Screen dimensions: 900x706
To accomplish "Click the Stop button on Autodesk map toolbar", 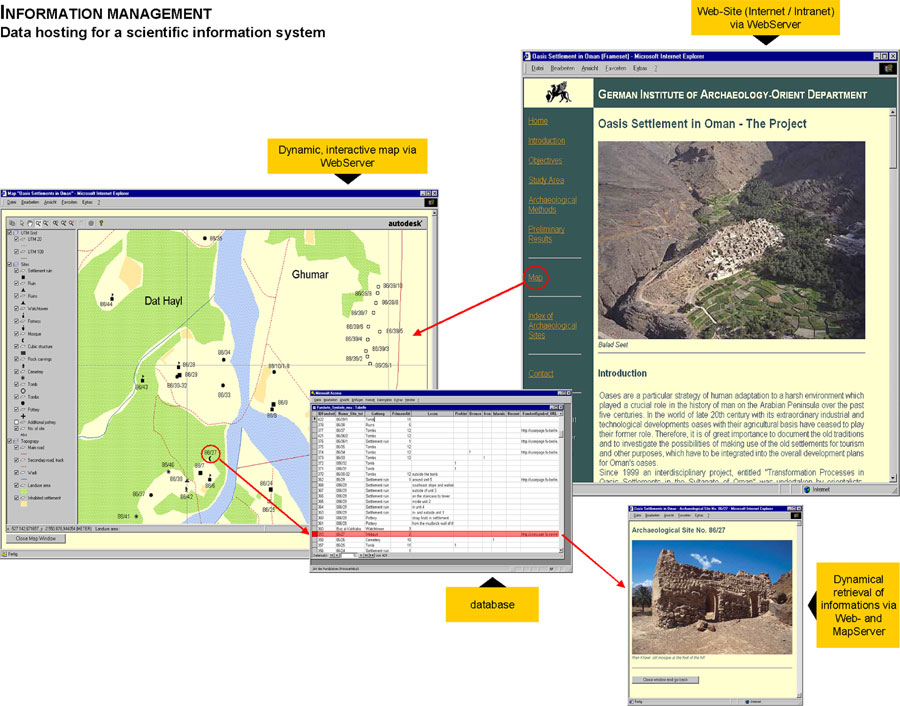I will [91, 223].
